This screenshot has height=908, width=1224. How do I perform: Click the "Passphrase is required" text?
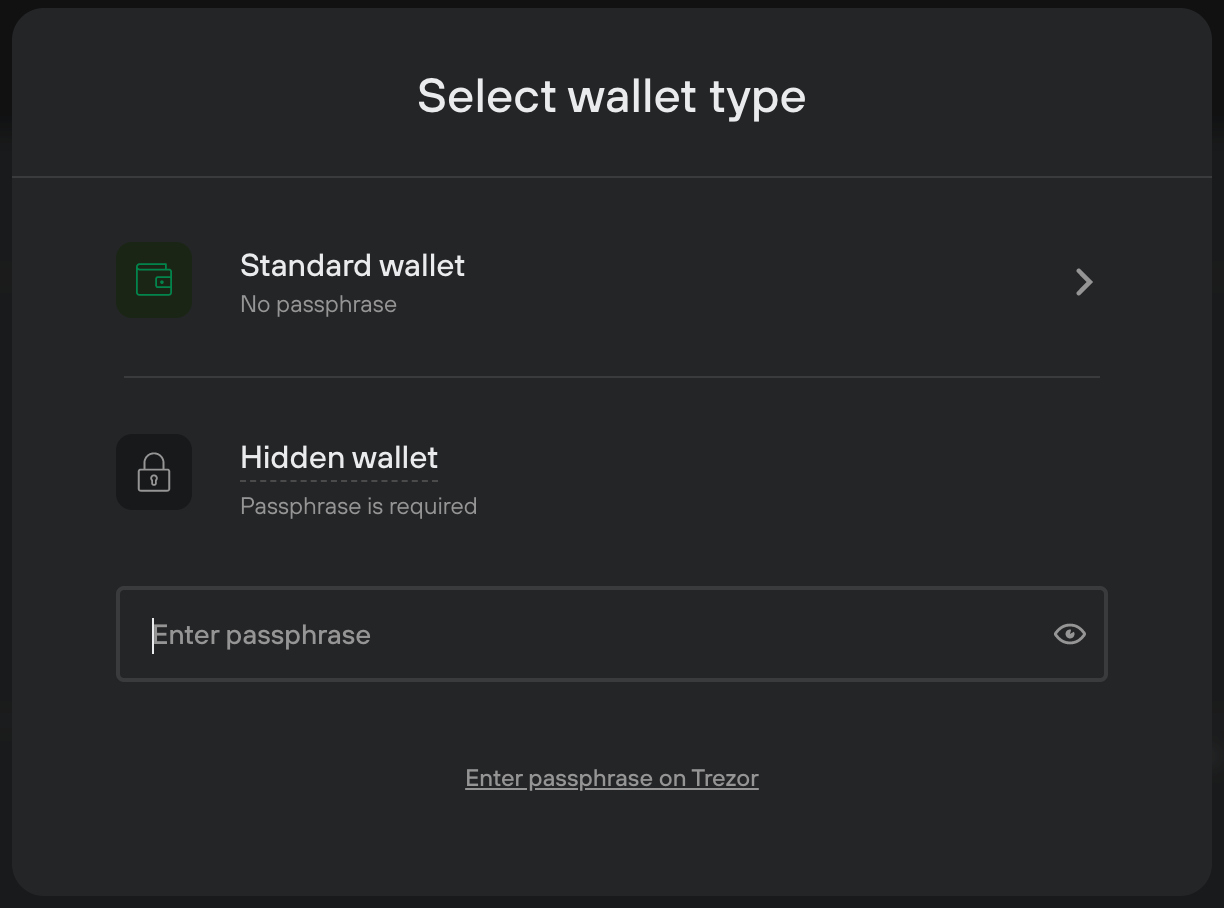358,507
